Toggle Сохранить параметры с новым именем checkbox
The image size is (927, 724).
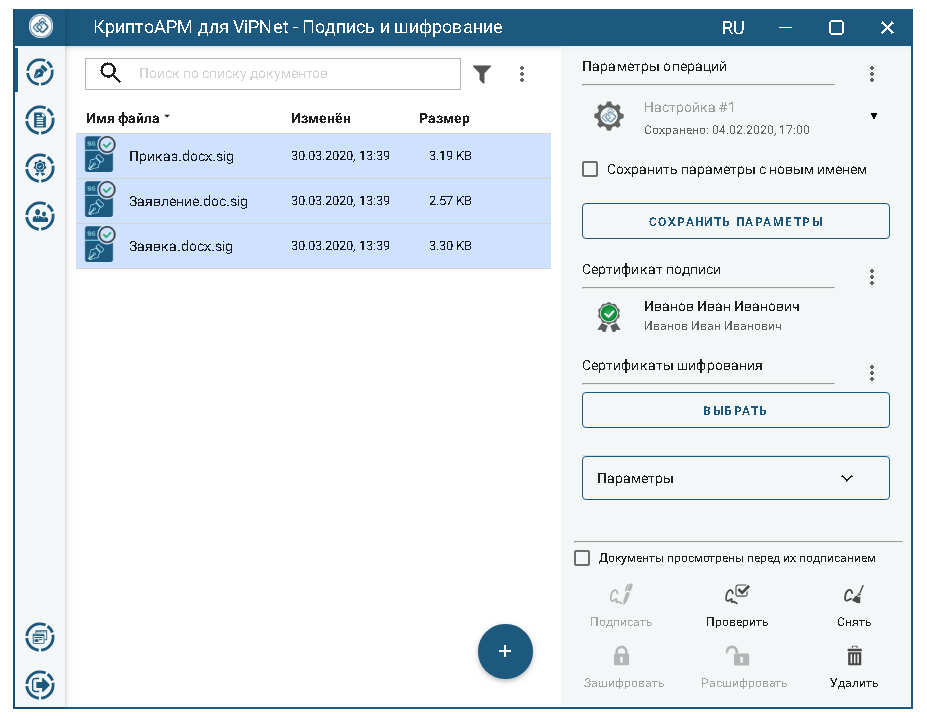tap(590, 170)
